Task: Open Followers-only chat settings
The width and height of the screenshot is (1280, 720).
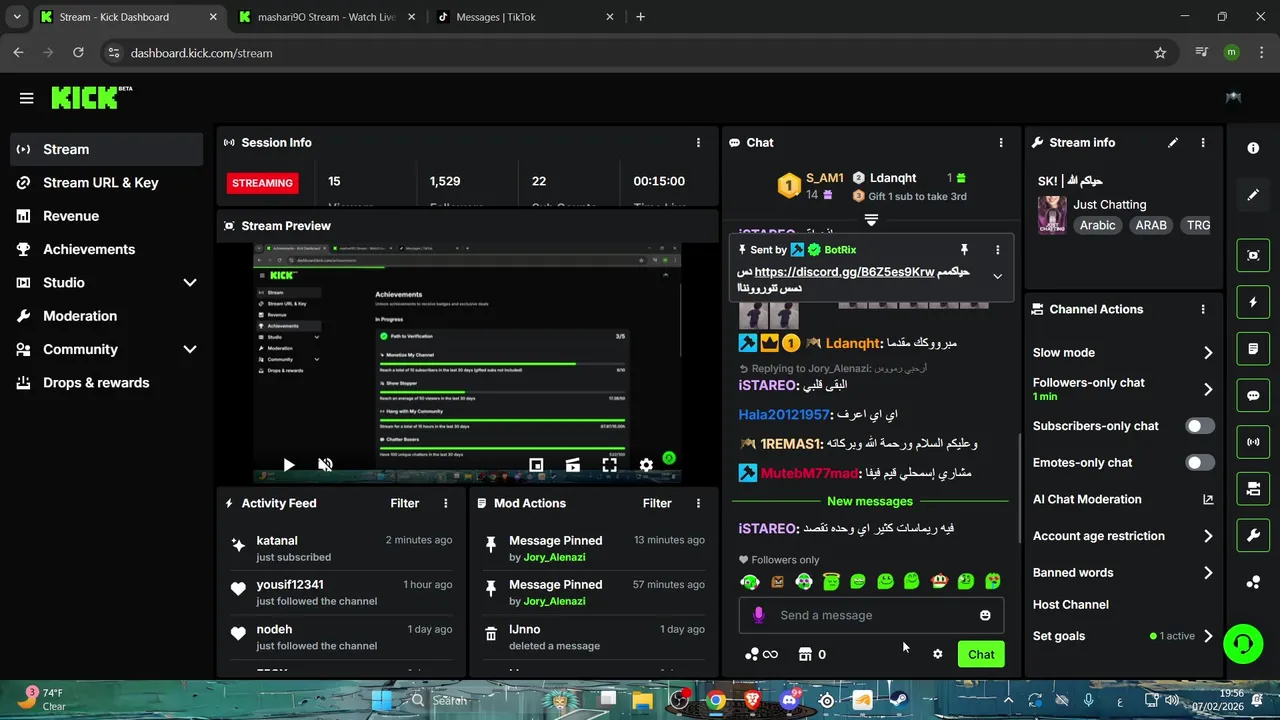Action: click(1123, 389)
